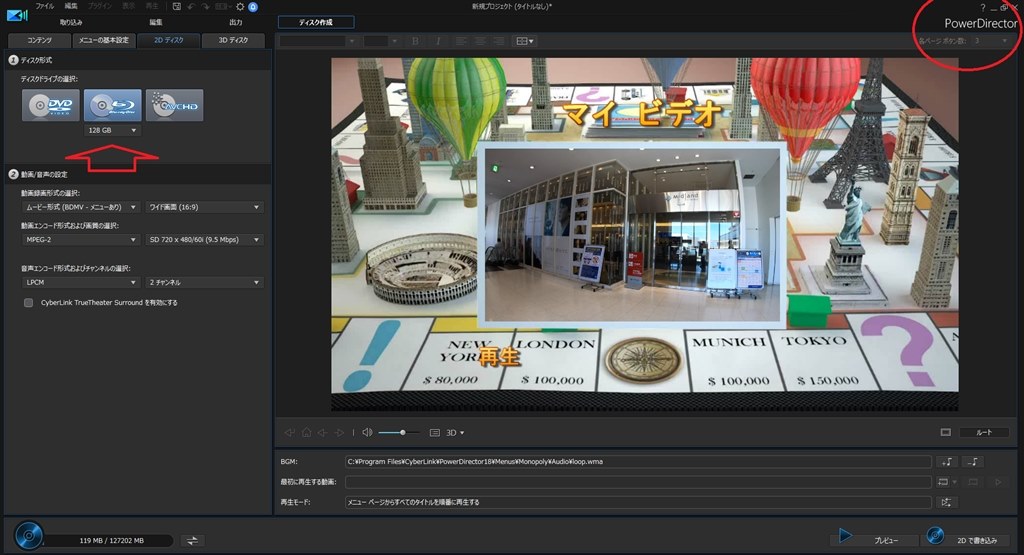Open the buttons-per-page dropdown
The height and width of the screenshot is (555, 1024).
tap(990, 41)
